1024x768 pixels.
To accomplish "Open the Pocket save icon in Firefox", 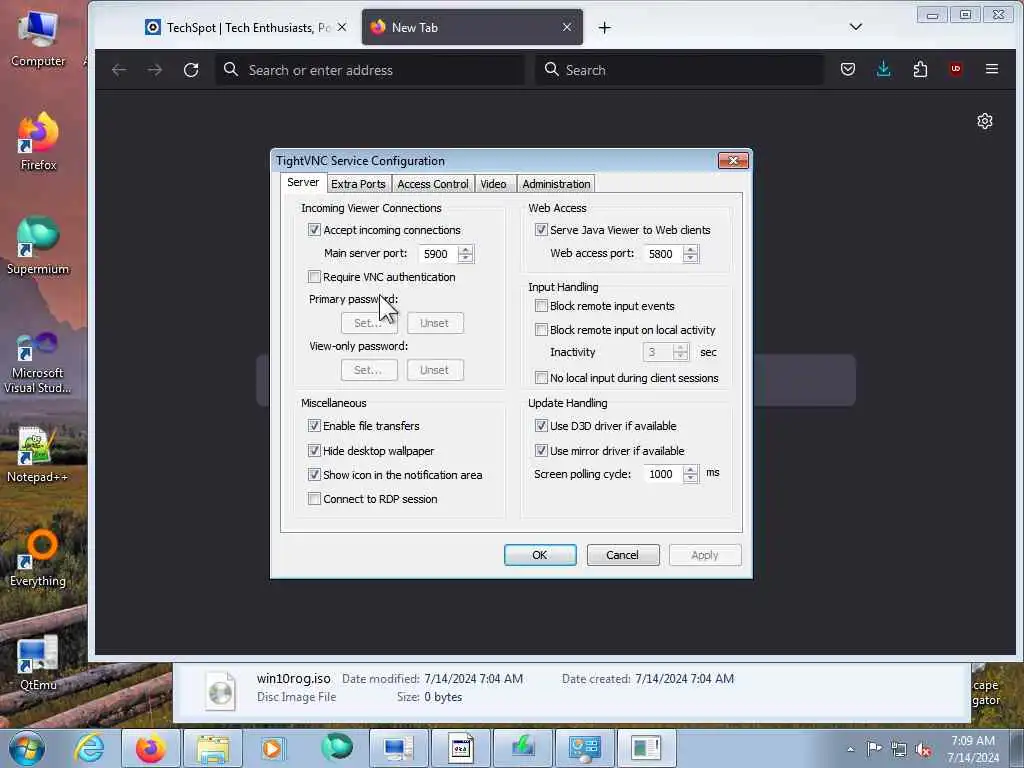I will (x=848, y=69).
